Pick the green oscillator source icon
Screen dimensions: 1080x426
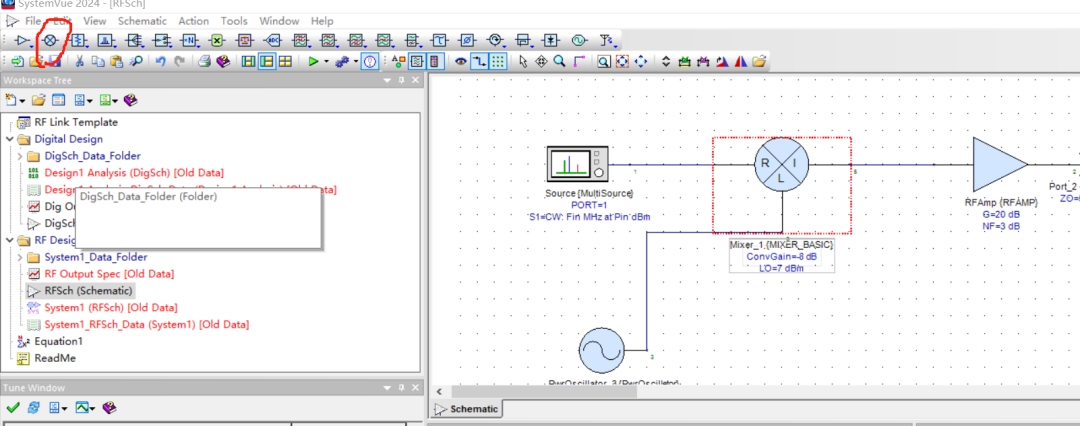pyautogui.click(x=579, y=40)
